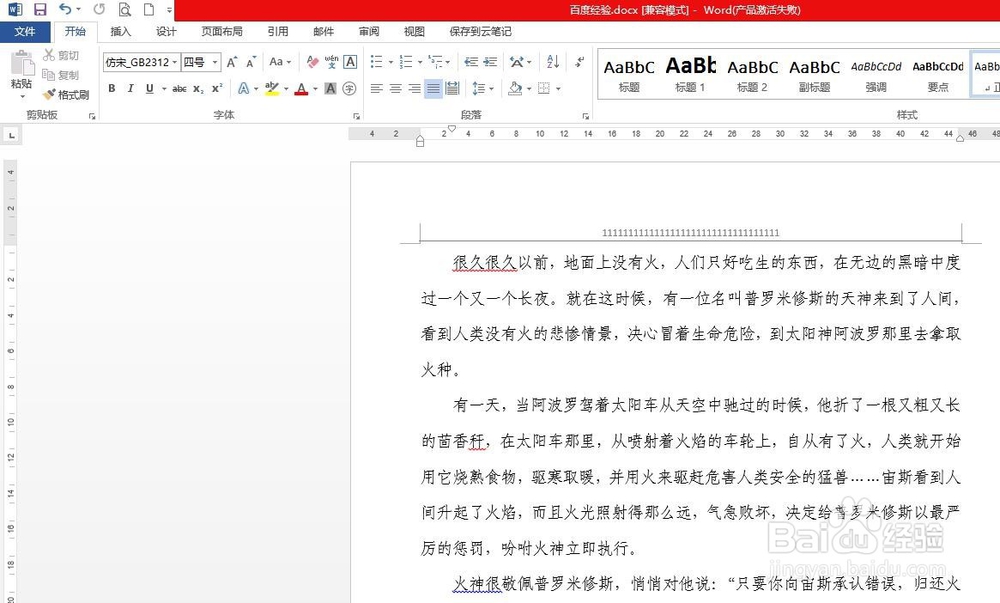
Task: Apply the 强调 emphasis style
Action: point(876,75)
